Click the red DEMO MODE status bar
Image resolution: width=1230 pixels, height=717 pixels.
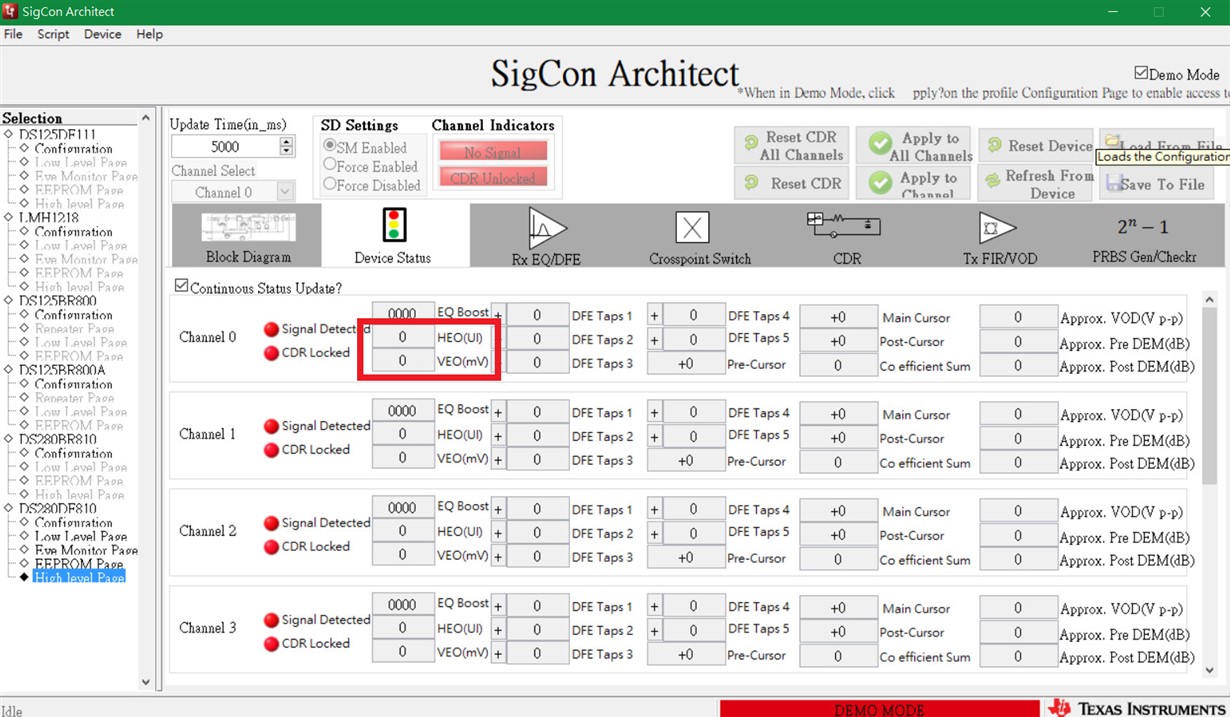click(x=878, y=709)
